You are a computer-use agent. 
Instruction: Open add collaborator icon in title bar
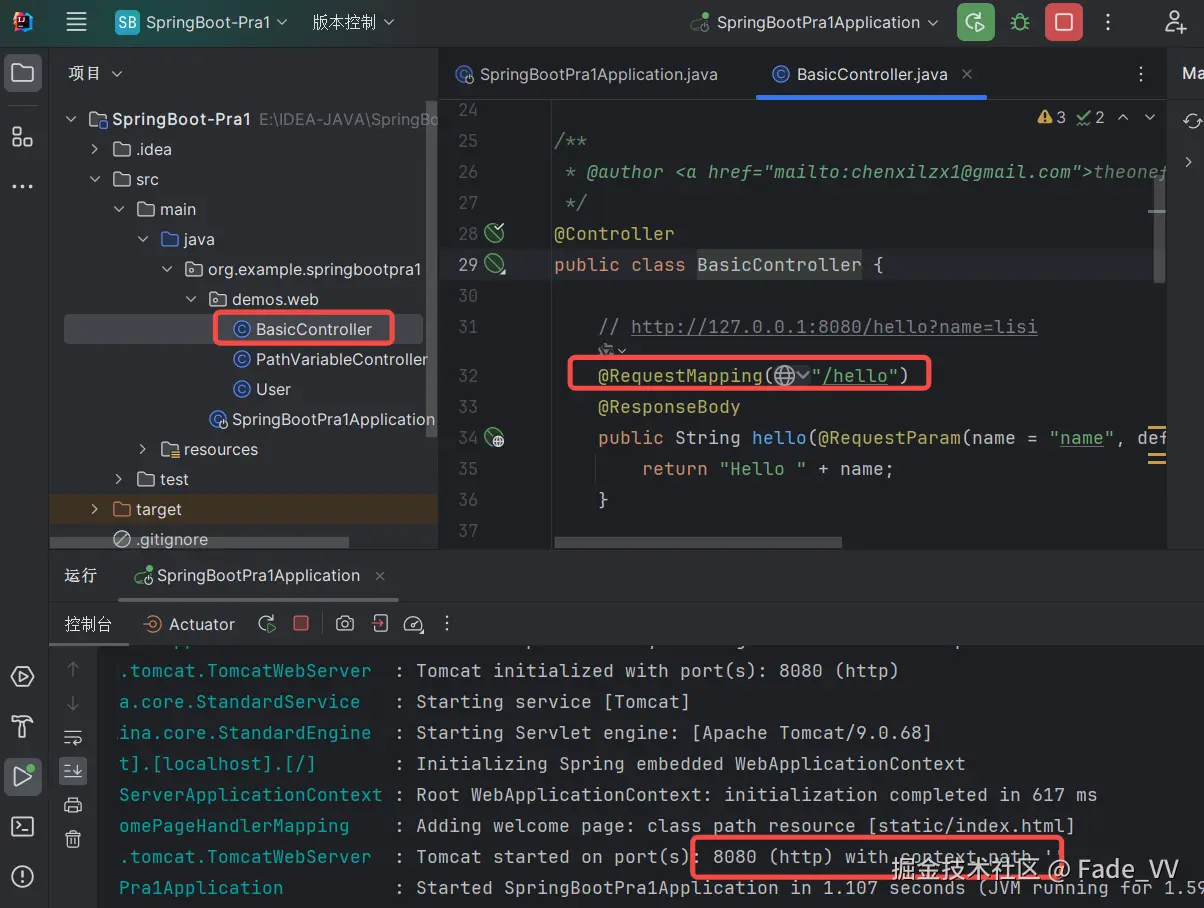pyautogui.click(x=1176, y=22)
